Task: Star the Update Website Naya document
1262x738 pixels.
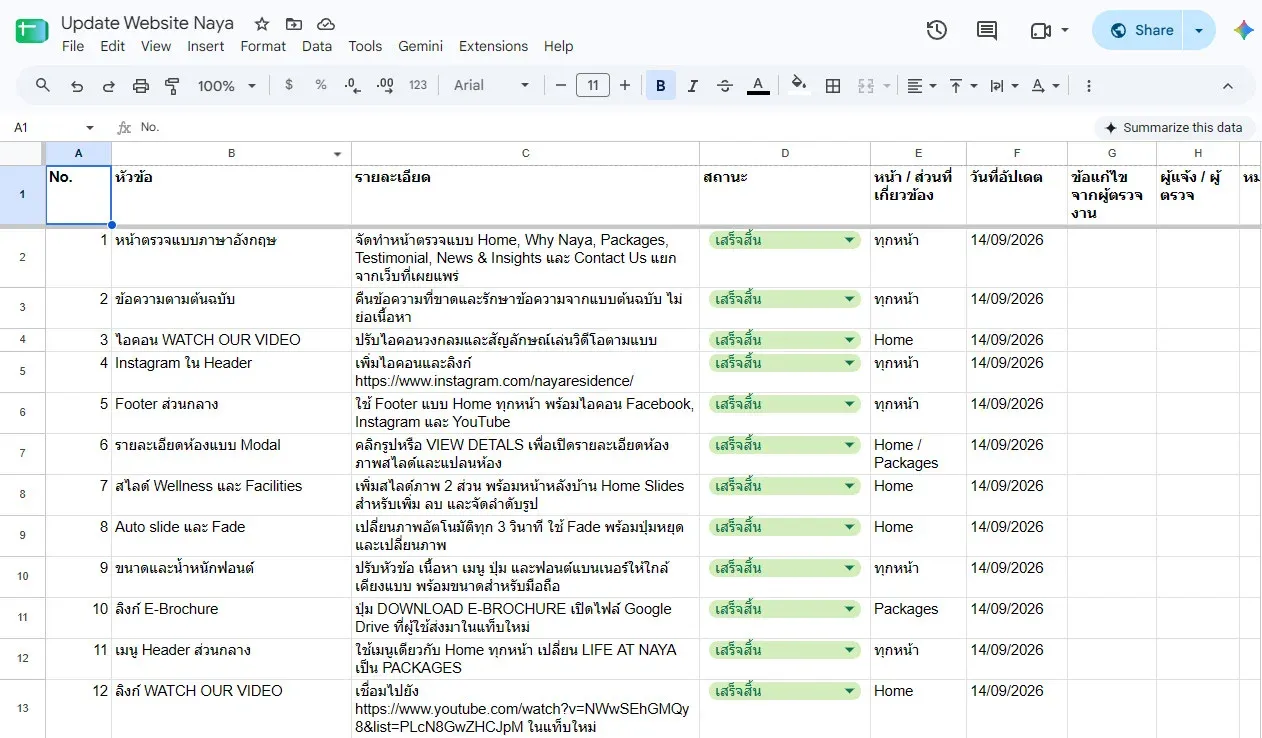Action: click(262, 24)
